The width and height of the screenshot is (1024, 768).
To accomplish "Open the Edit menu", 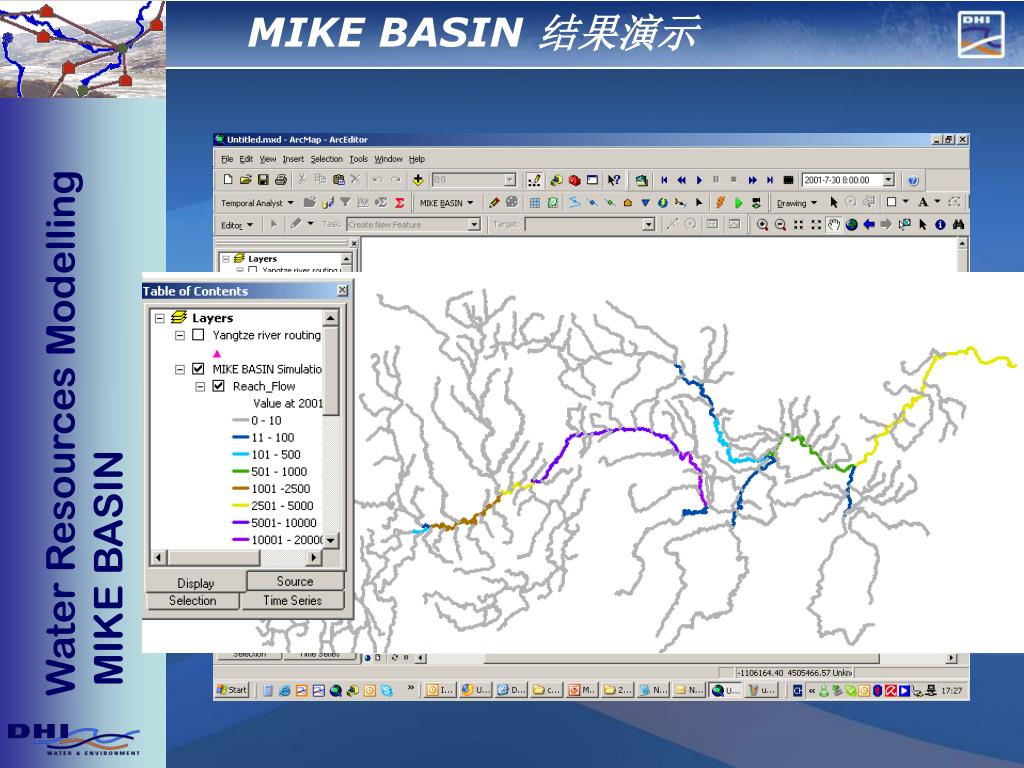I will [x=246, y=159].
